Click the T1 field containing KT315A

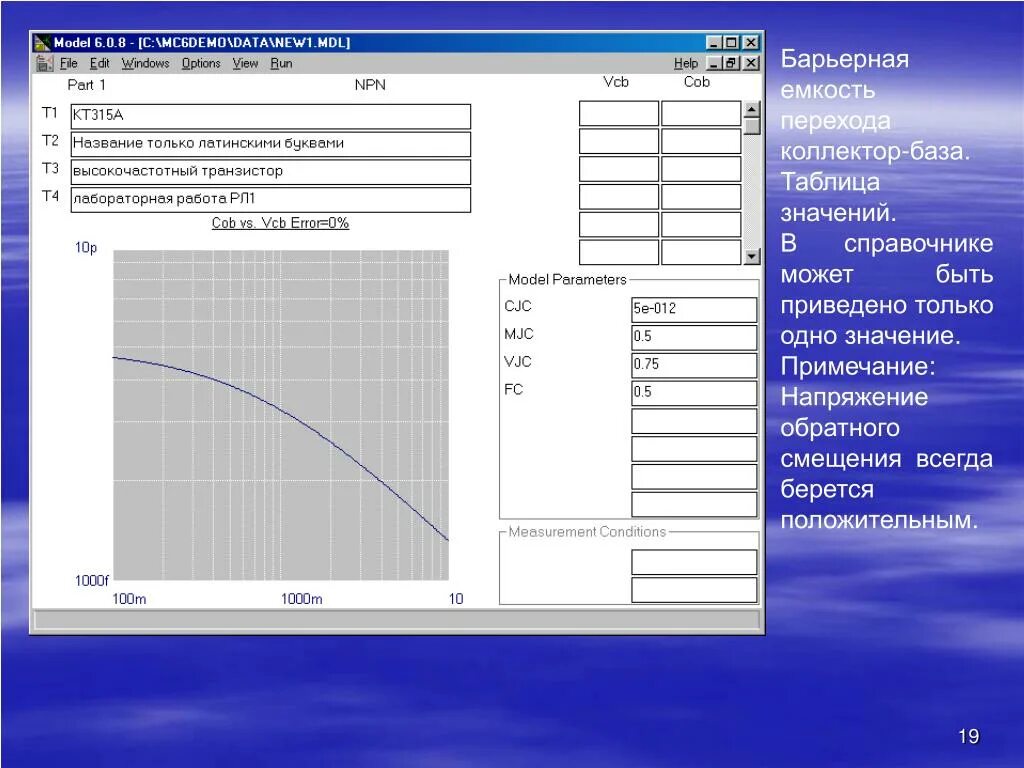270,116
